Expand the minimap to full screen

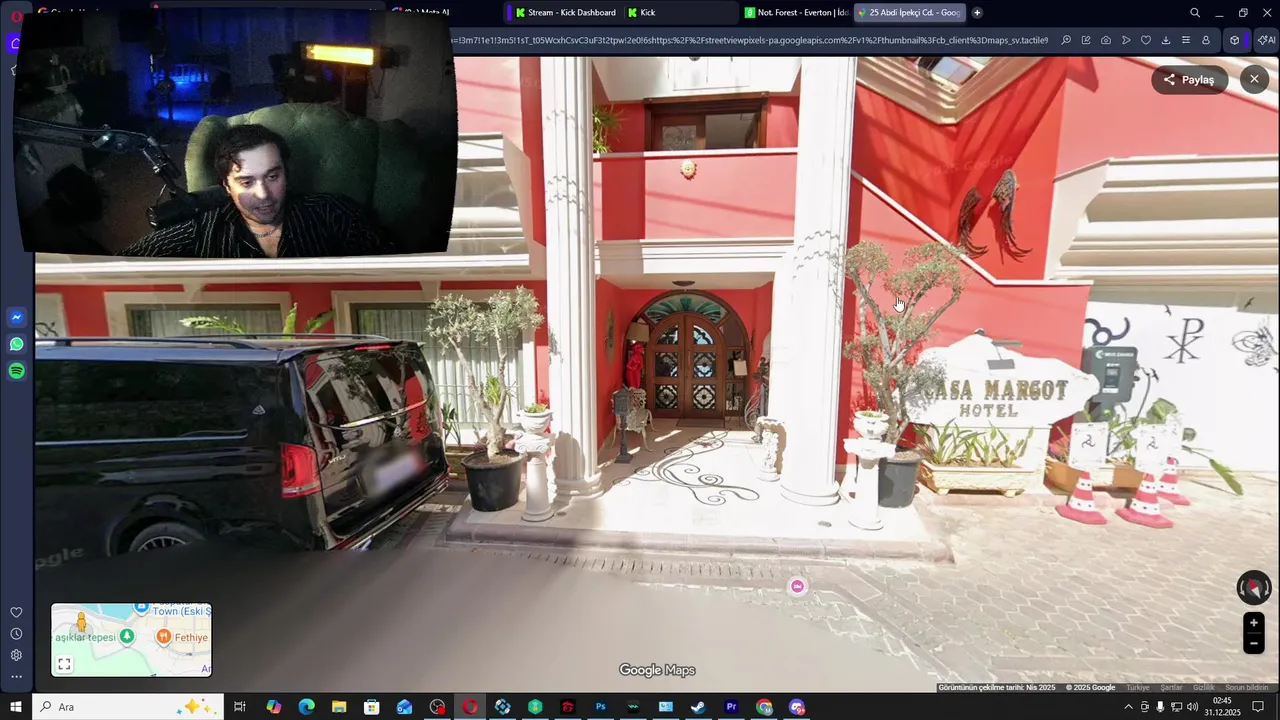click(x=64, y=664)
